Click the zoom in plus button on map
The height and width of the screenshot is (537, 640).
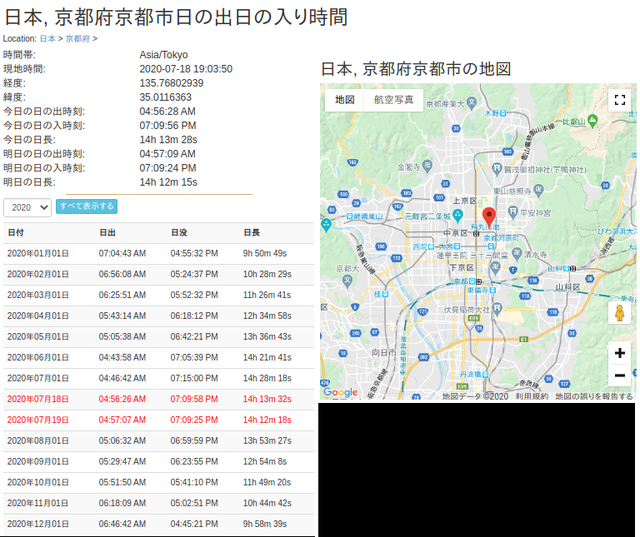(619, 353)
